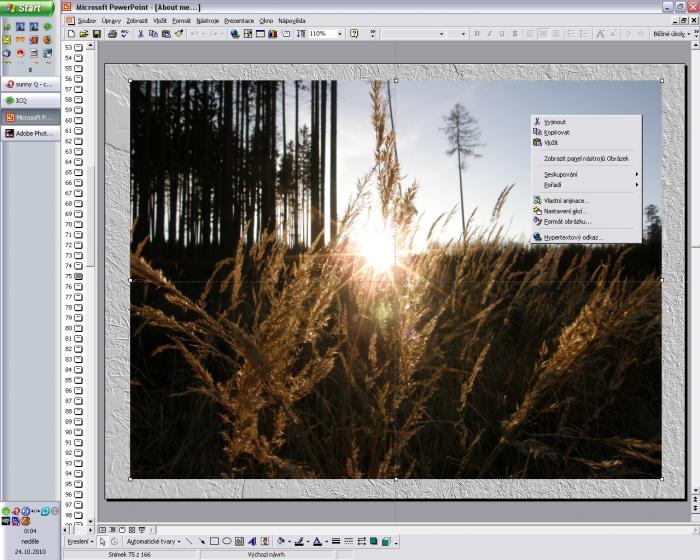Switch to Adobe Photoshop taskbar button
The image size is (700, 560).
click(28, 133)
